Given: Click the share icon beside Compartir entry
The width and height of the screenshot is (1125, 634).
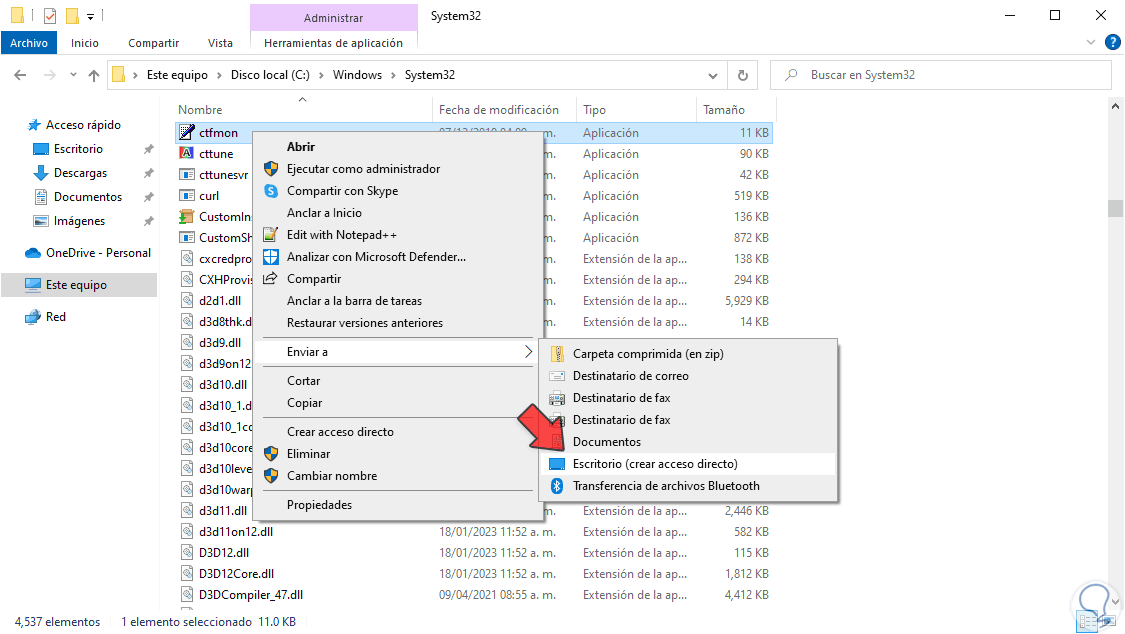Looking at the screenshot, I should click(x=270, y=278).
